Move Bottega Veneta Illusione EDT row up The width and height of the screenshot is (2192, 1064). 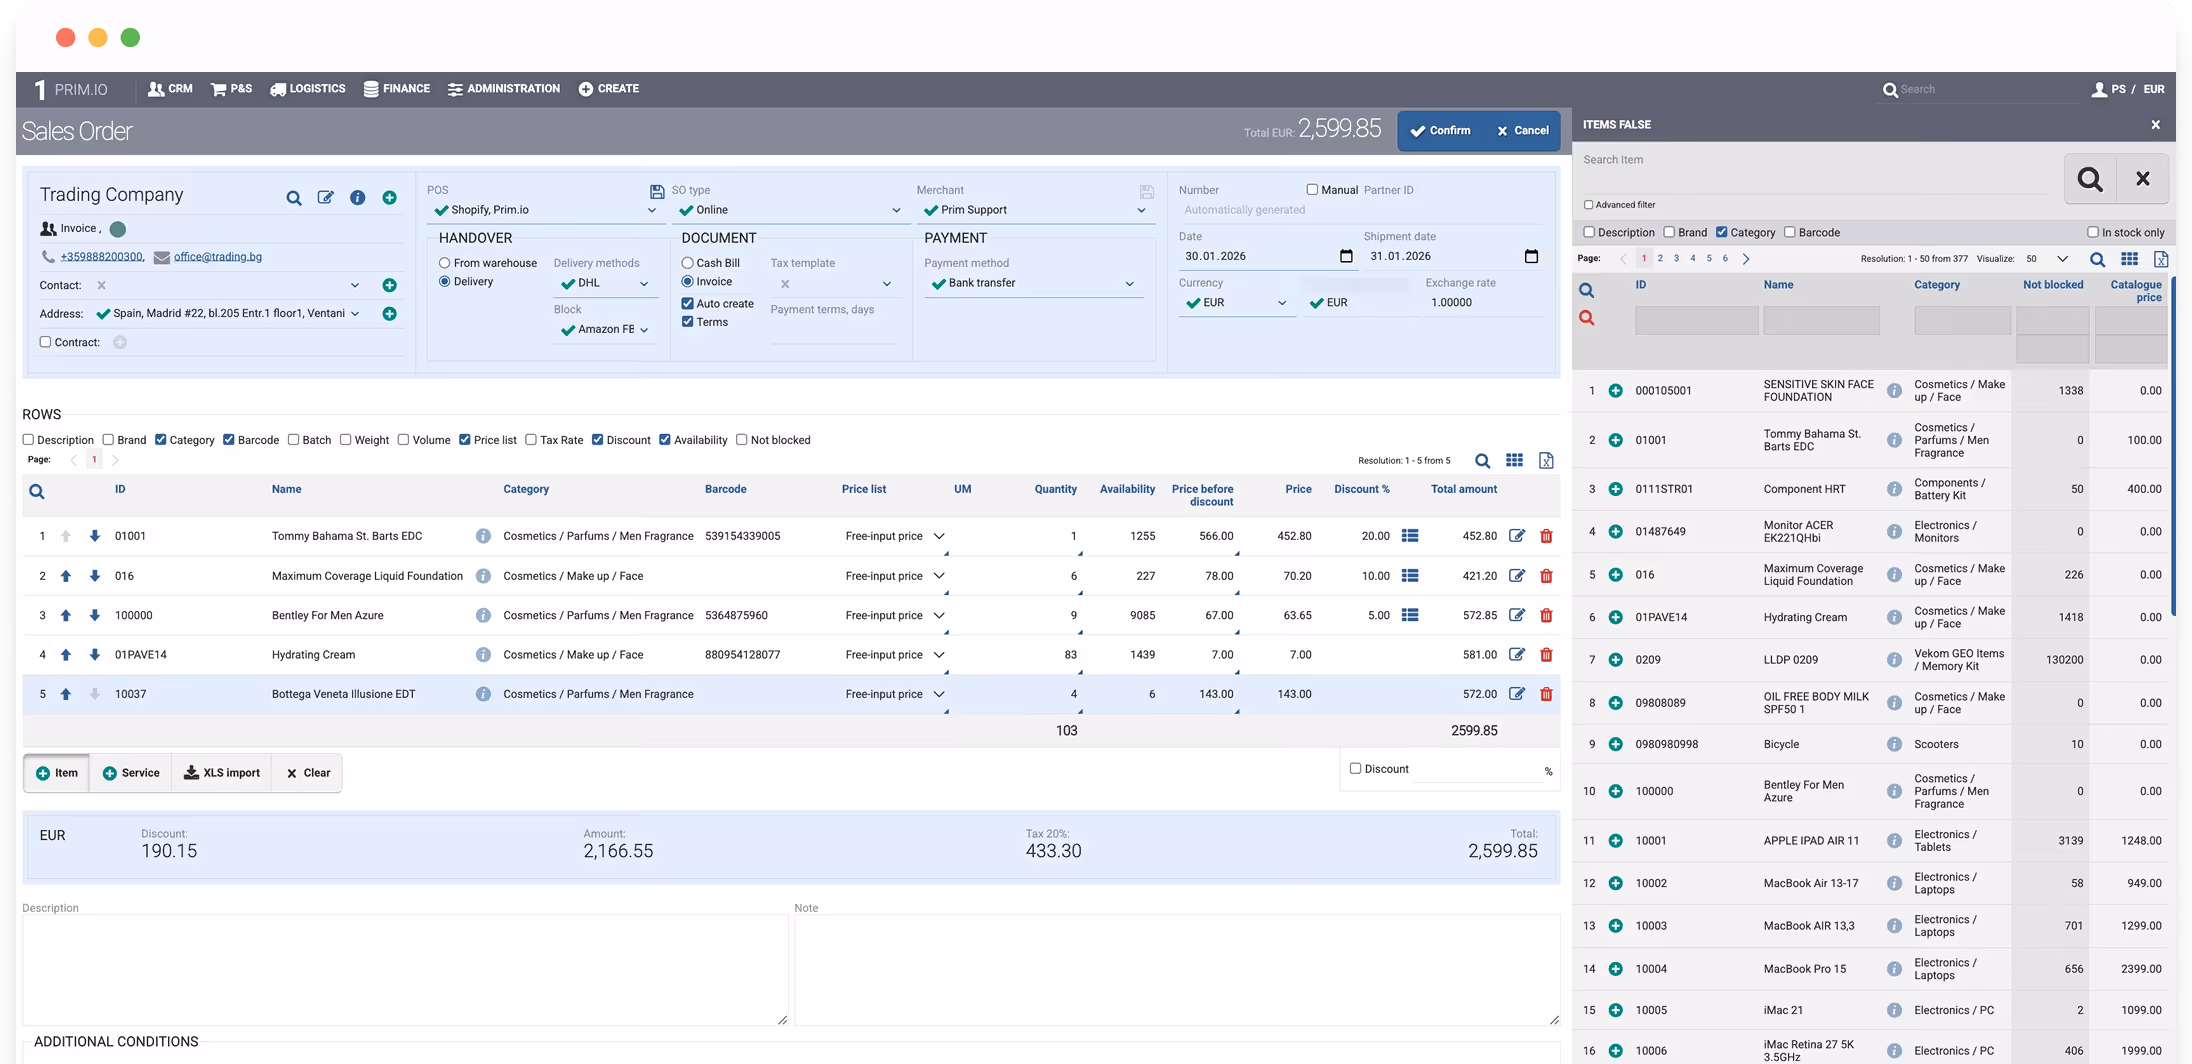coord(66,694)
